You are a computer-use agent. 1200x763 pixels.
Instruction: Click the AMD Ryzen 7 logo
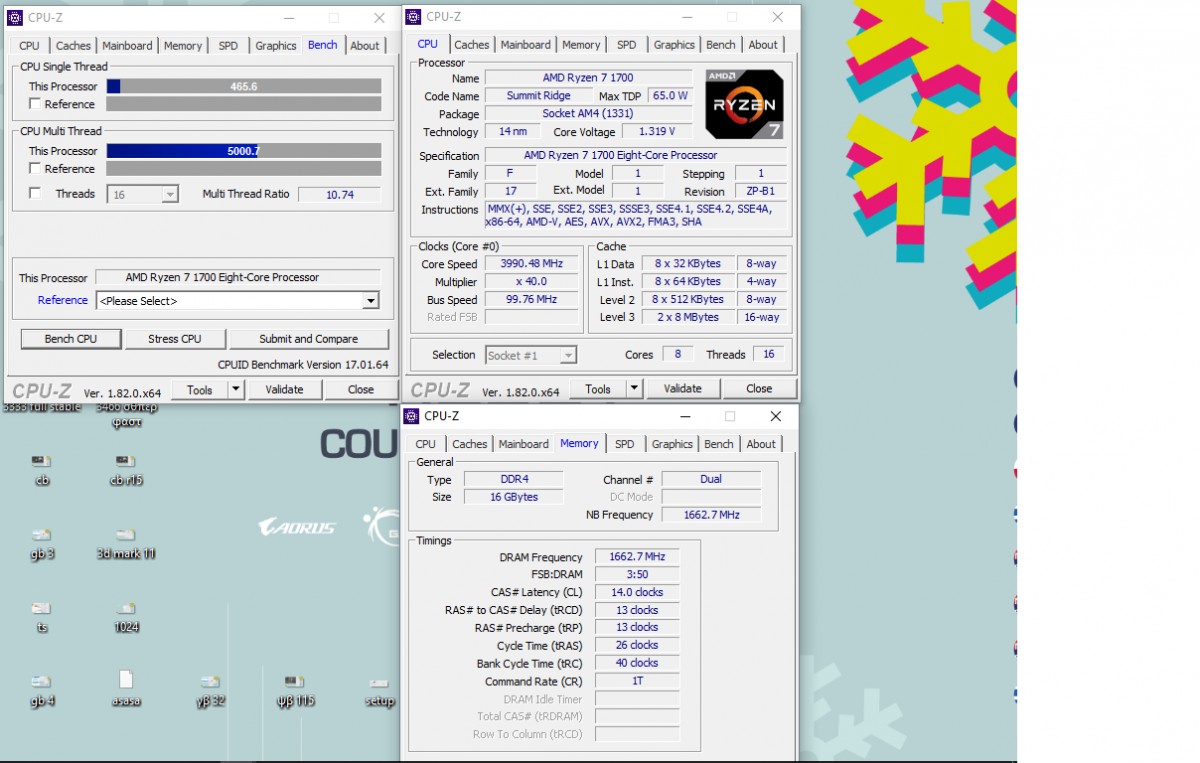pos(743,103)
